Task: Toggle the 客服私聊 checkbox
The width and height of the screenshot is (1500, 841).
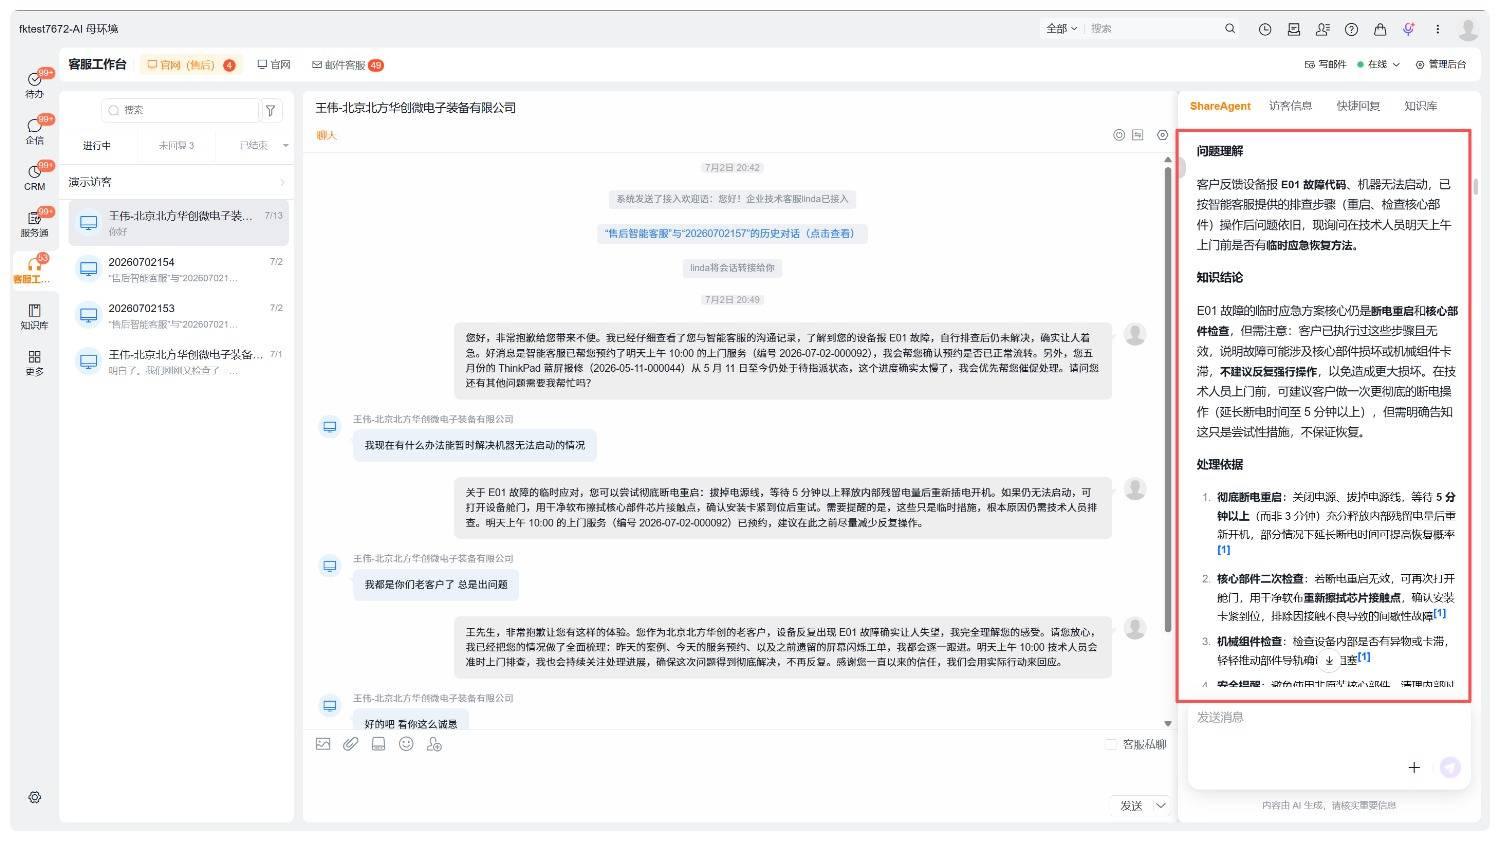Action: 1110,744
